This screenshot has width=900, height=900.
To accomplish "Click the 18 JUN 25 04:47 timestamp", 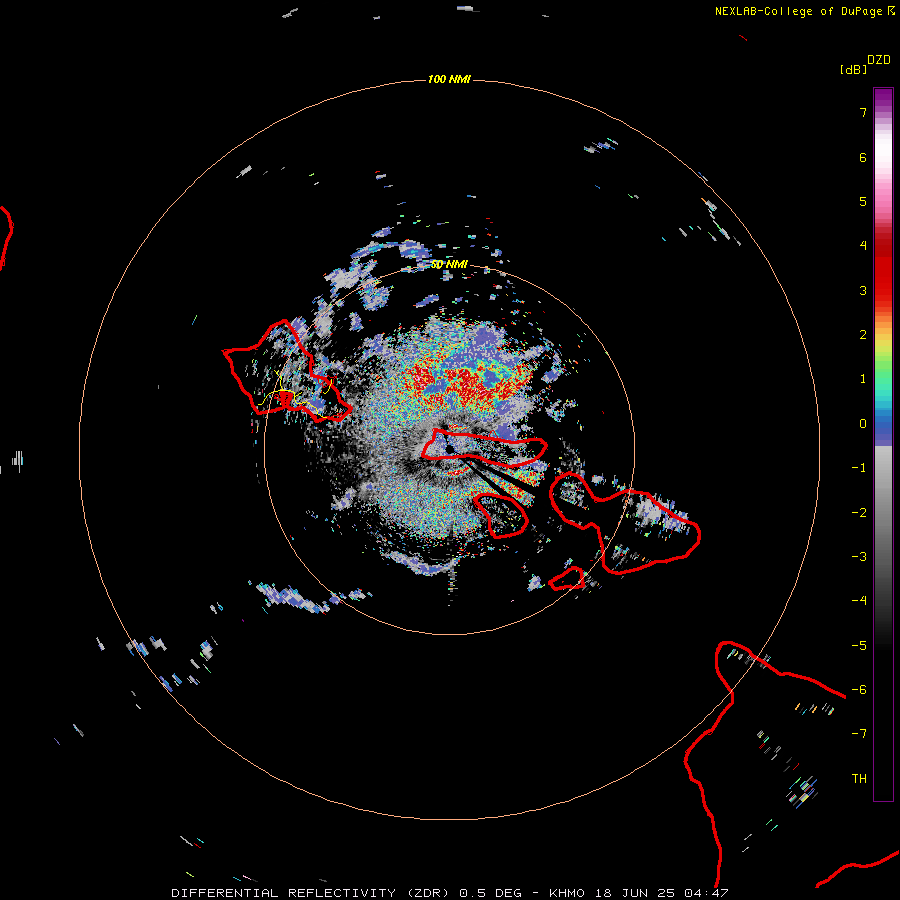I will tap(661, 893).
